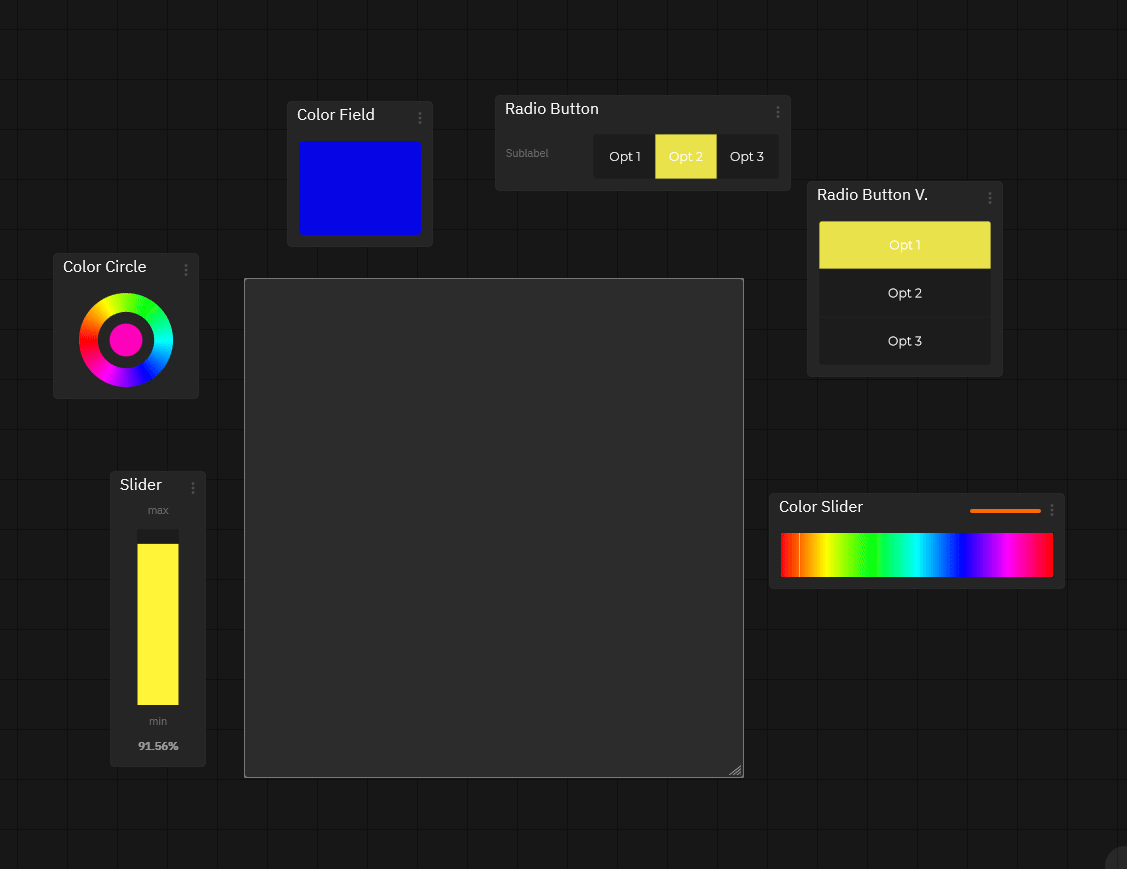Viewport: 1127px width, 869px height.
Task: Open the Color Circle panel options menu
Action: 185,270
